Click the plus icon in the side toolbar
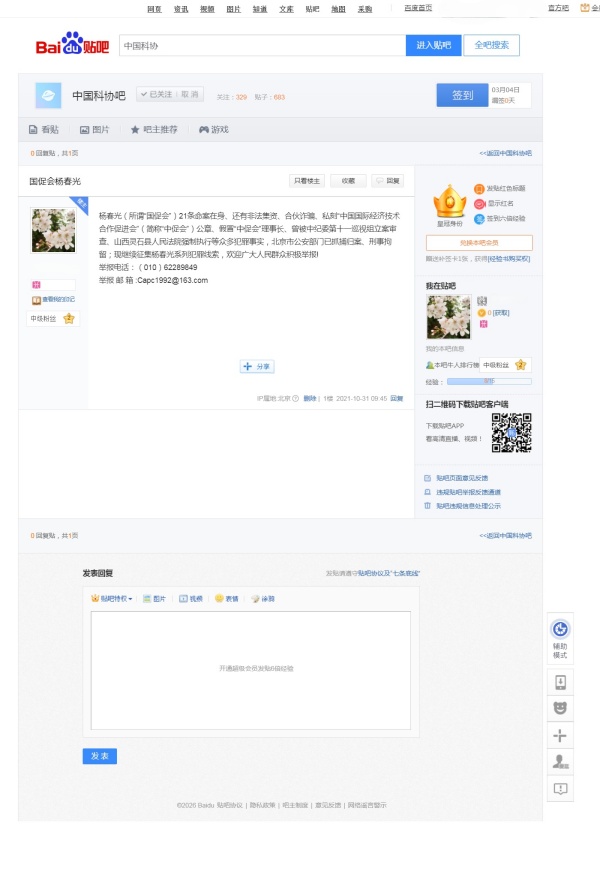Viewport: 600px width, 883px height. (x=560, y=735)
